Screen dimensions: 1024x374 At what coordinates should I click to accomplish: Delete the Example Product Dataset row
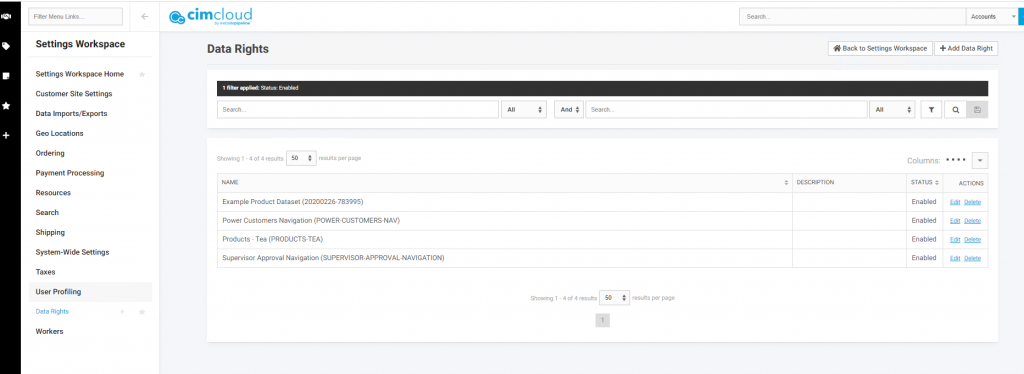coord(972,202)
